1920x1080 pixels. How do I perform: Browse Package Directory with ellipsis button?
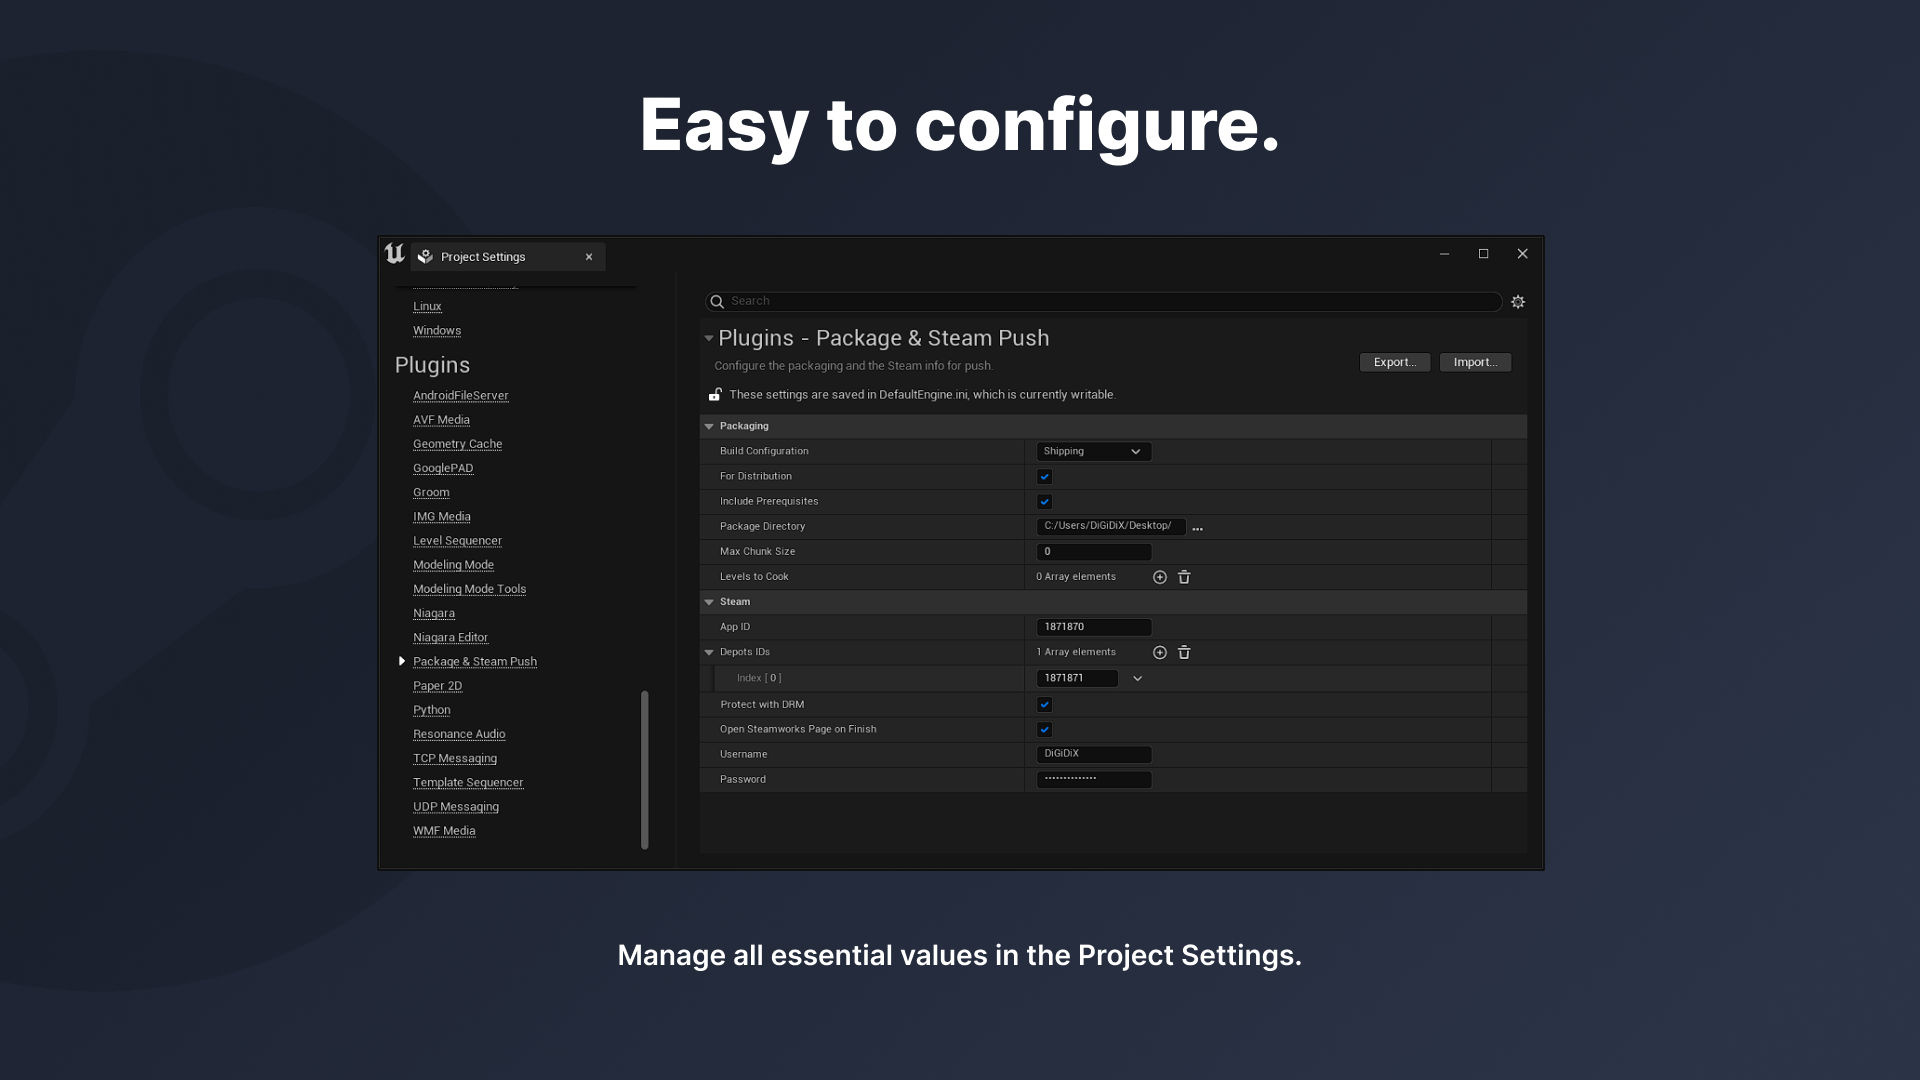click(x=1197, y=528)
